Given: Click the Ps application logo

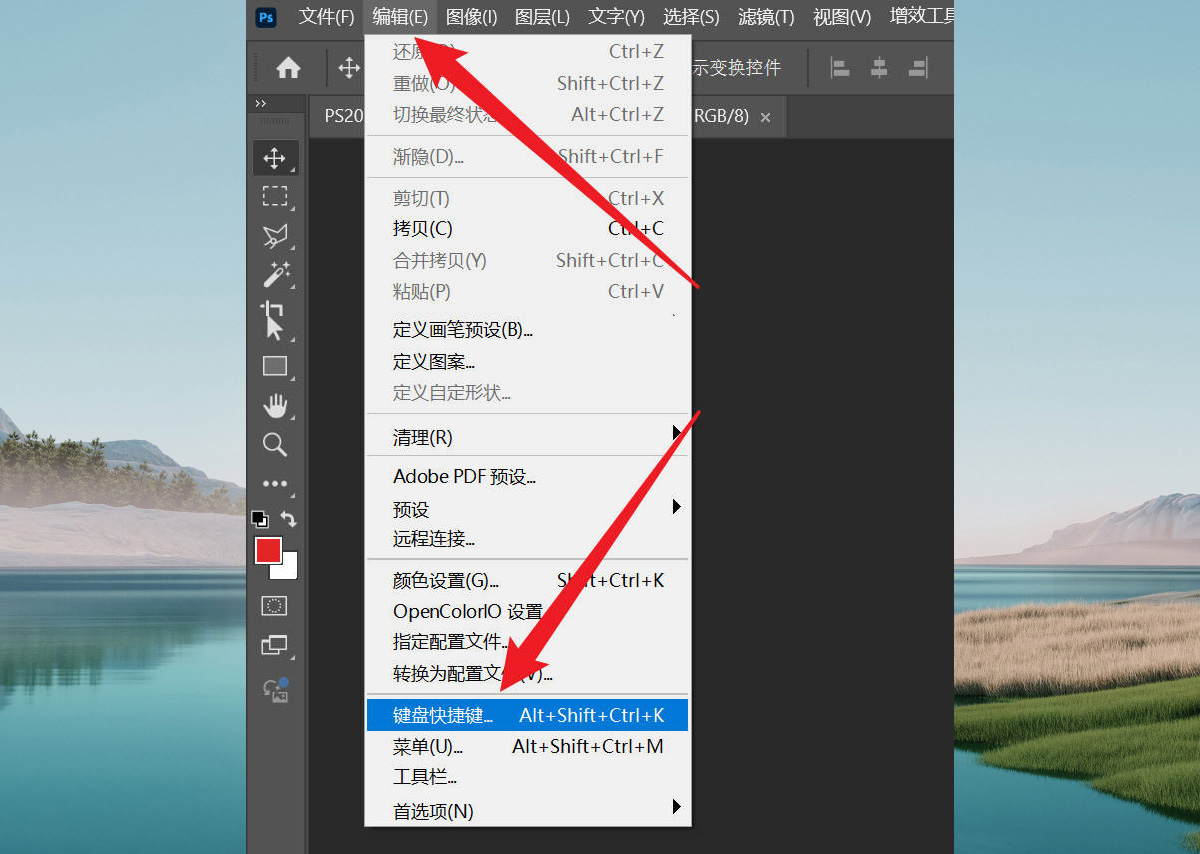Looking at the screenshot, I should pos(266,17).
